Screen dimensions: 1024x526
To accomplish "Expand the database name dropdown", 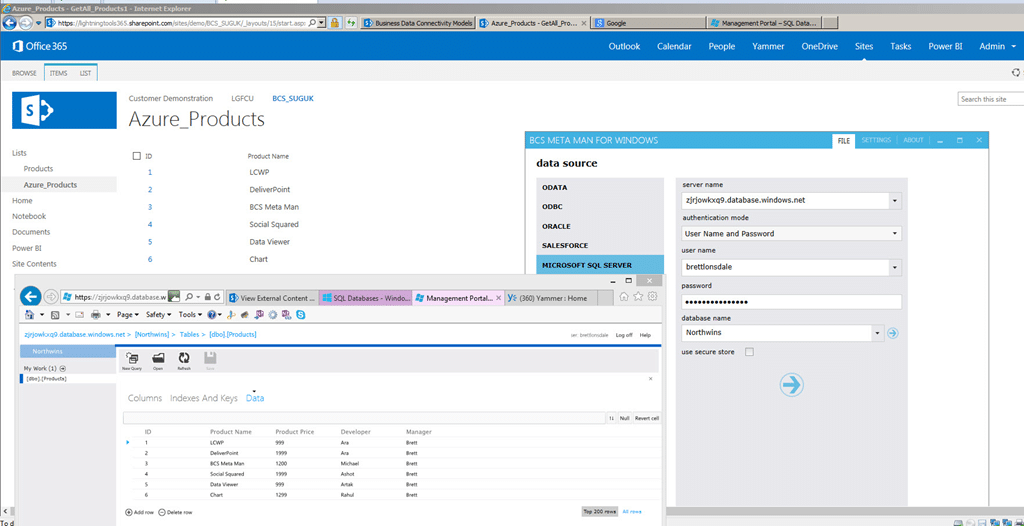I will [876, 333].
